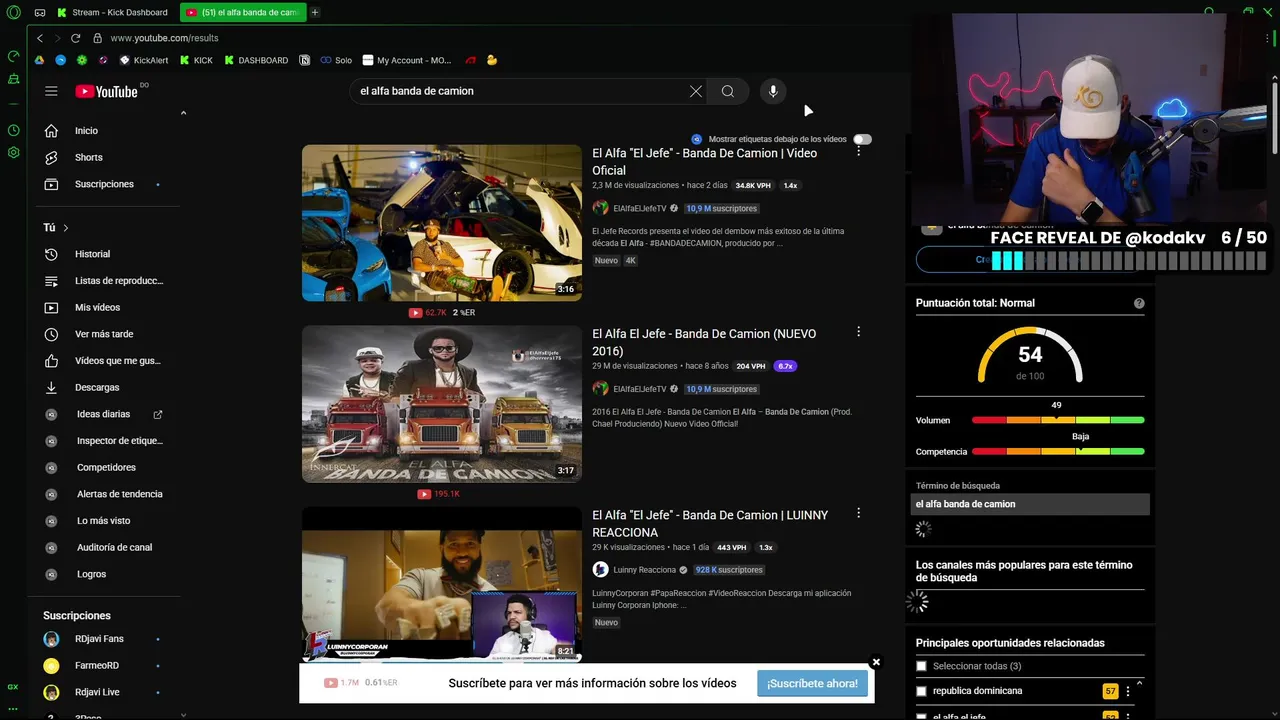Open the rubber duck bookmark icon
This screenshot has width=1280, height=720.
coord(492,60)
